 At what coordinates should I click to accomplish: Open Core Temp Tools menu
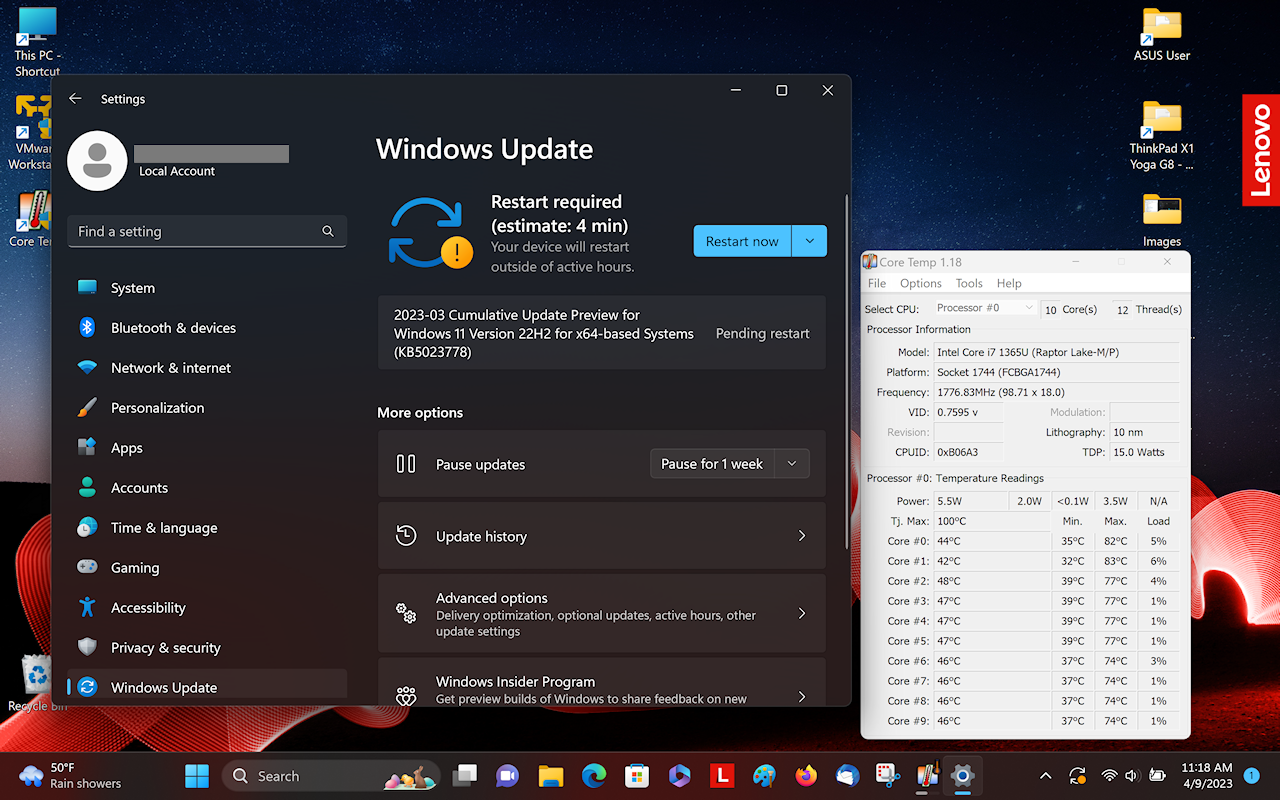click(969, 283)
